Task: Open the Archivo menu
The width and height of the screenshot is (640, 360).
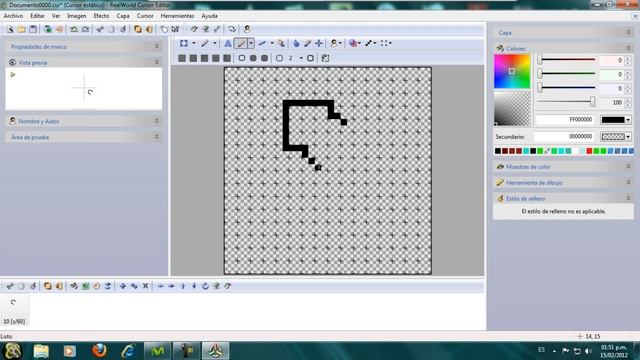Action: click(x=13, y=16)
